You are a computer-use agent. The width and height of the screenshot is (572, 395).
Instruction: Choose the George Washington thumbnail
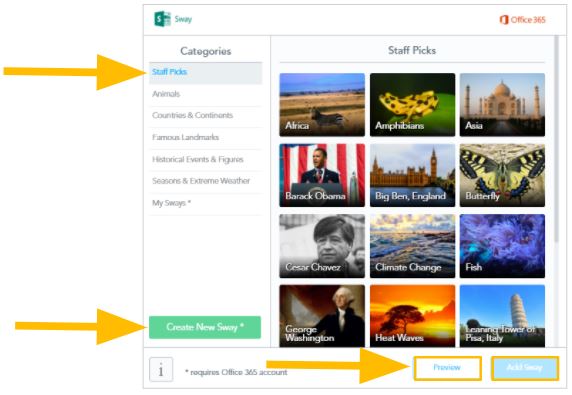(322, 316)
